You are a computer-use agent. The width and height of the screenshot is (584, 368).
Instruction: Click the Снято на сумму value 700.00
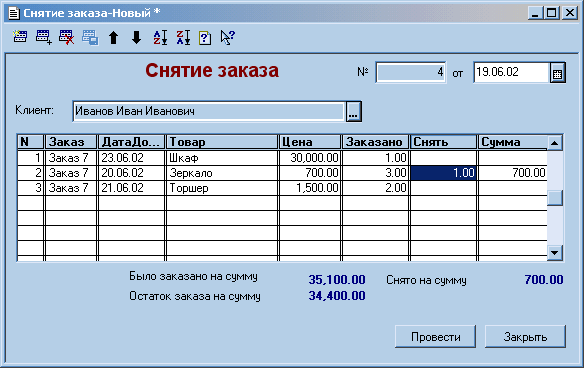[544, 280]
